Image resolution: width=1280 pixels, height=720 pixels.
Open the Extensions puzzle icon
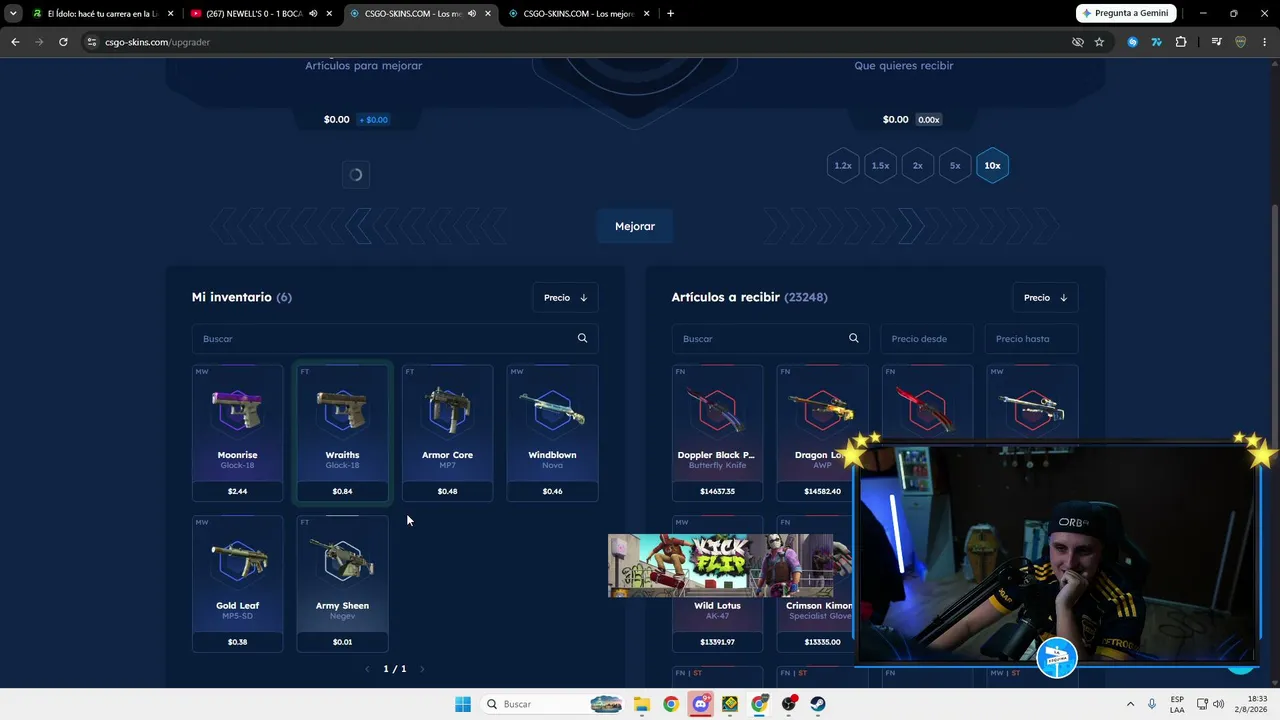pyautogui.click(x=1181, y=42)
